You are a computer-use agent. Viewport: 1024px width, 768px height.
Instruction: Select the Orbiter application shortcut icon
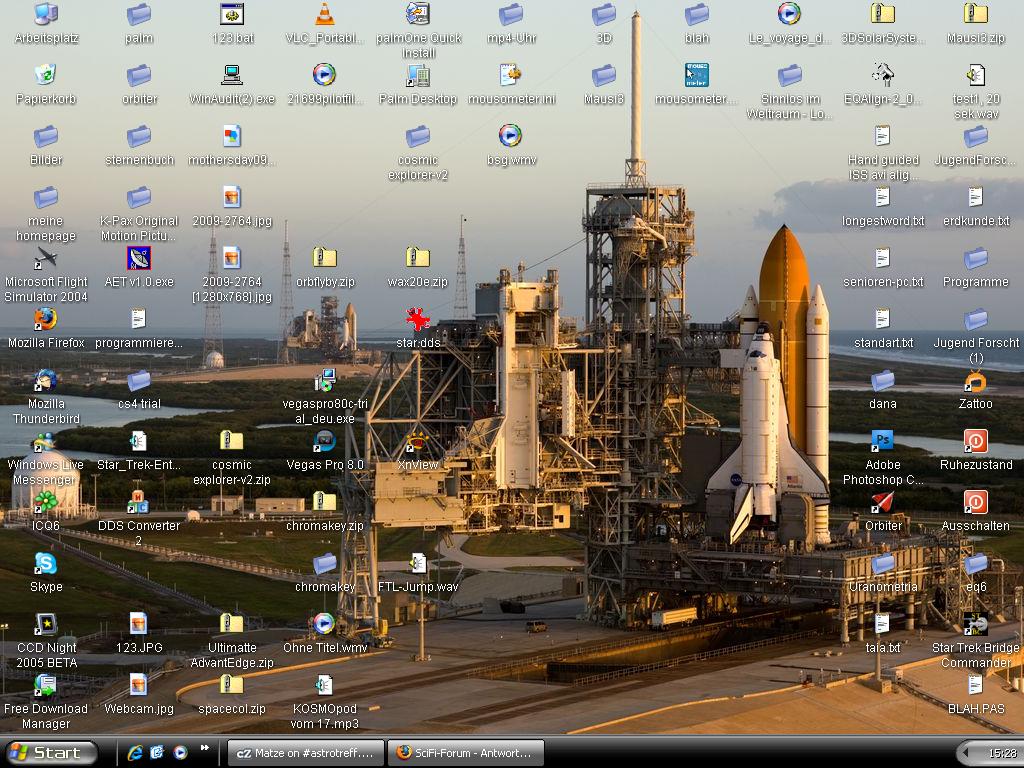882,502
